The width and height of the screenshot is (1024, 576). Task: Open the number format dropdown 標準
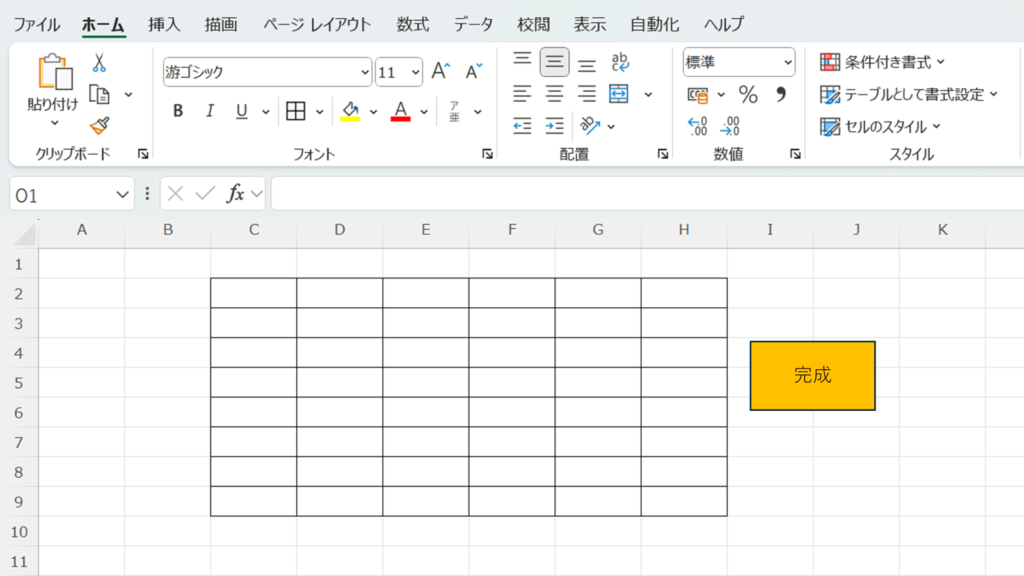coord(788,63)
